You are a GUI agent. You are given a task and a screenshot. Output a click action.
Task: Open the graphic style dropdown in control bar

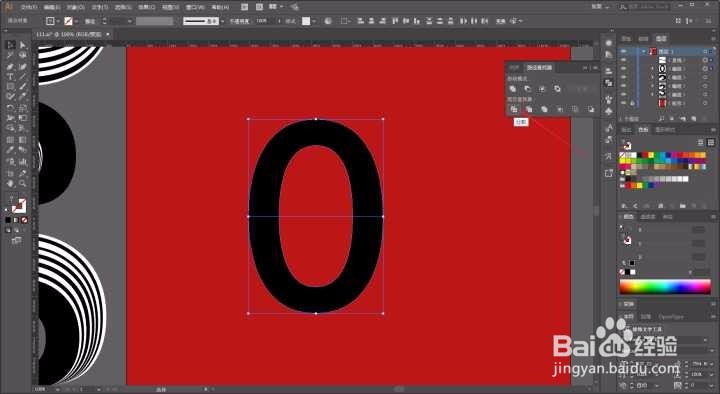pos(314,21)
